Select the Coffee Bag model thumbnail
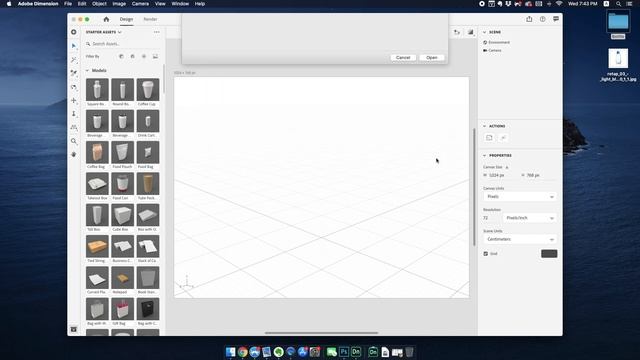 97,152
